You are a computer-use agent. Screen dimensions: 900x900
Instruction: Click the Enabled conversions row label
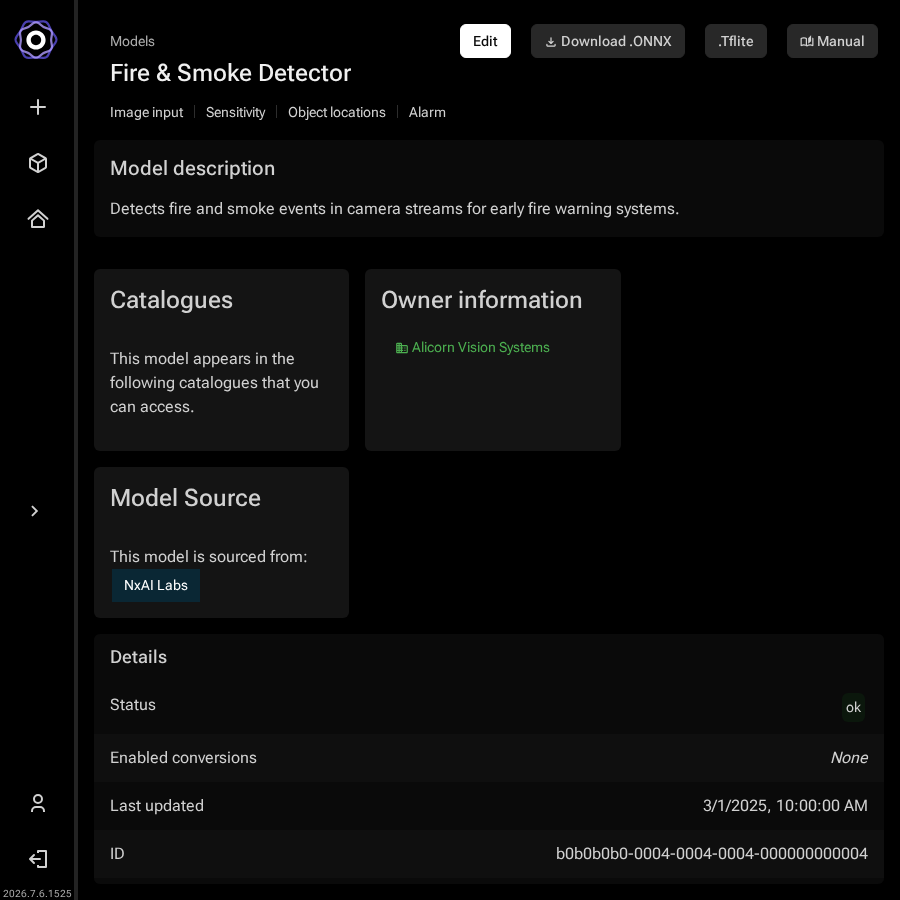[183, 758]
